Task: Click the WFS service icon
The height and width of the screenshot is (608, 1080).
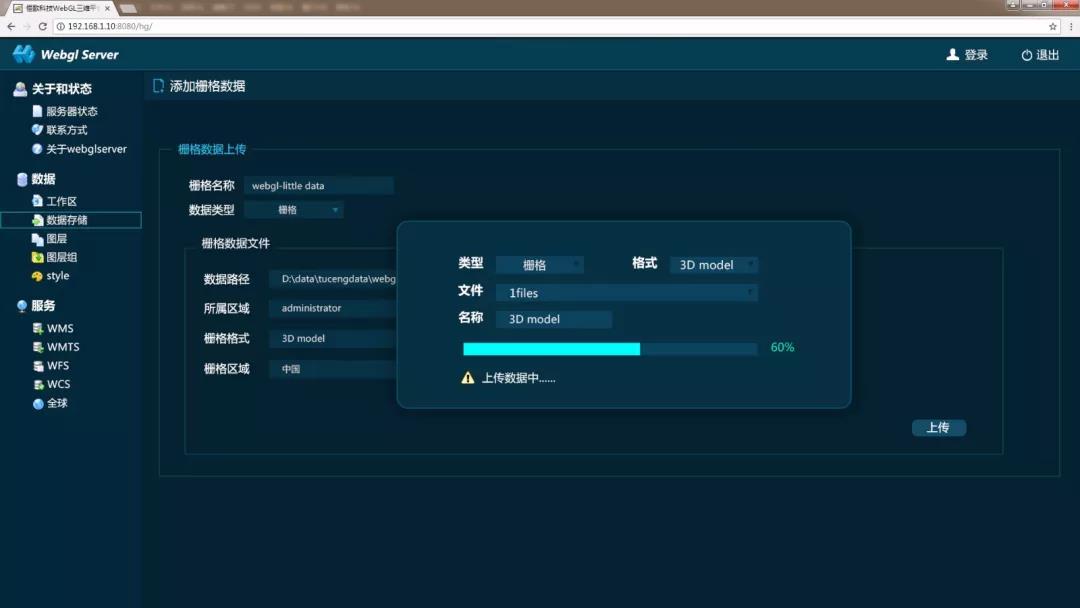Action: click(38, 366)
